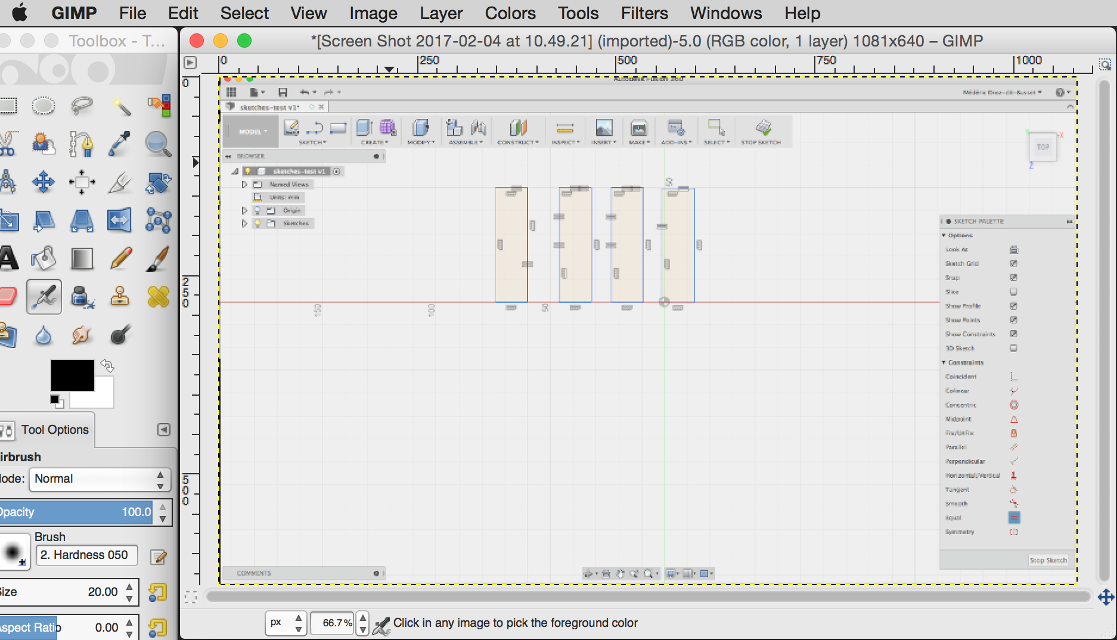Select the Pencil tool
This screenshot has height=640, width=1117.
point(120,258)
